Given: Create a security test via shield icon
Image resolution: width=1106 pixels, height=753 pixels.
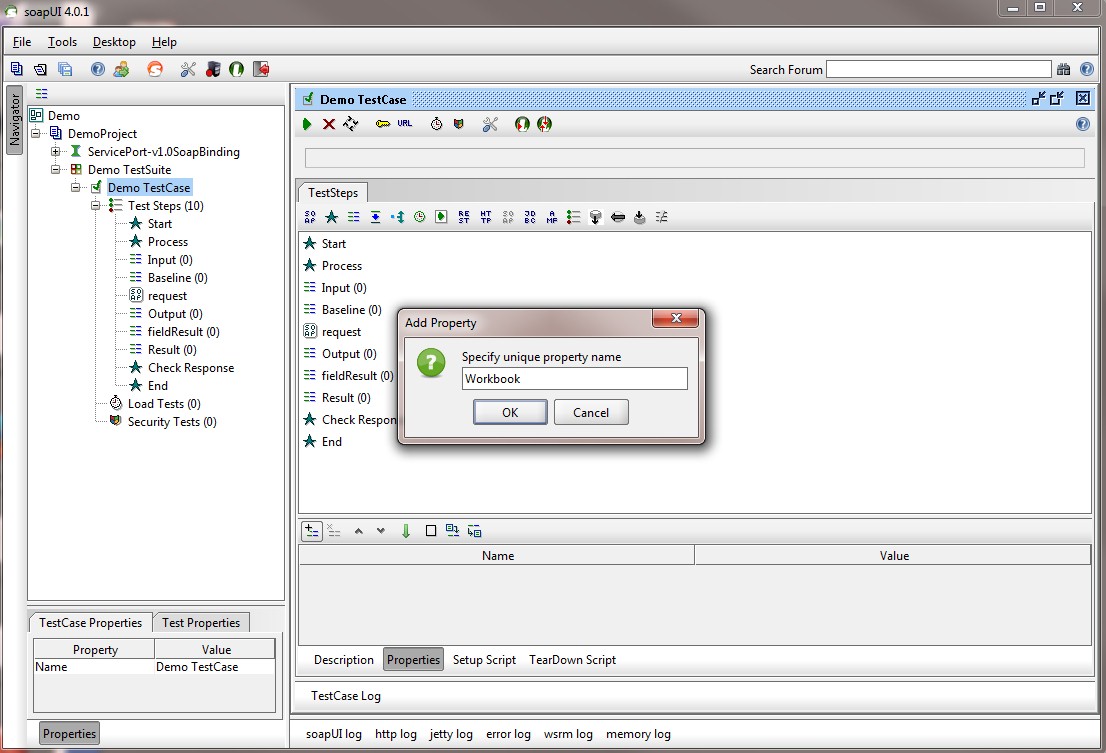Looking at the screenshot, I should coord(458,124).
